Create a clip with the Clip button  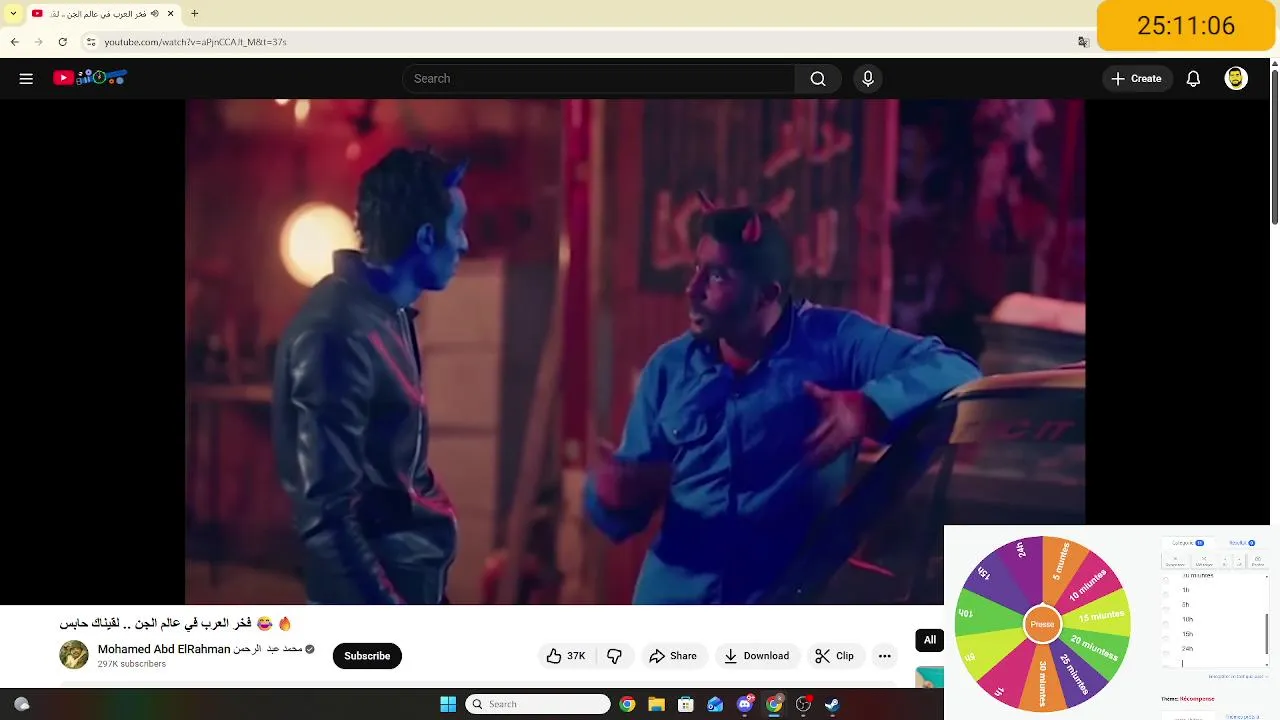coord(834,656)
